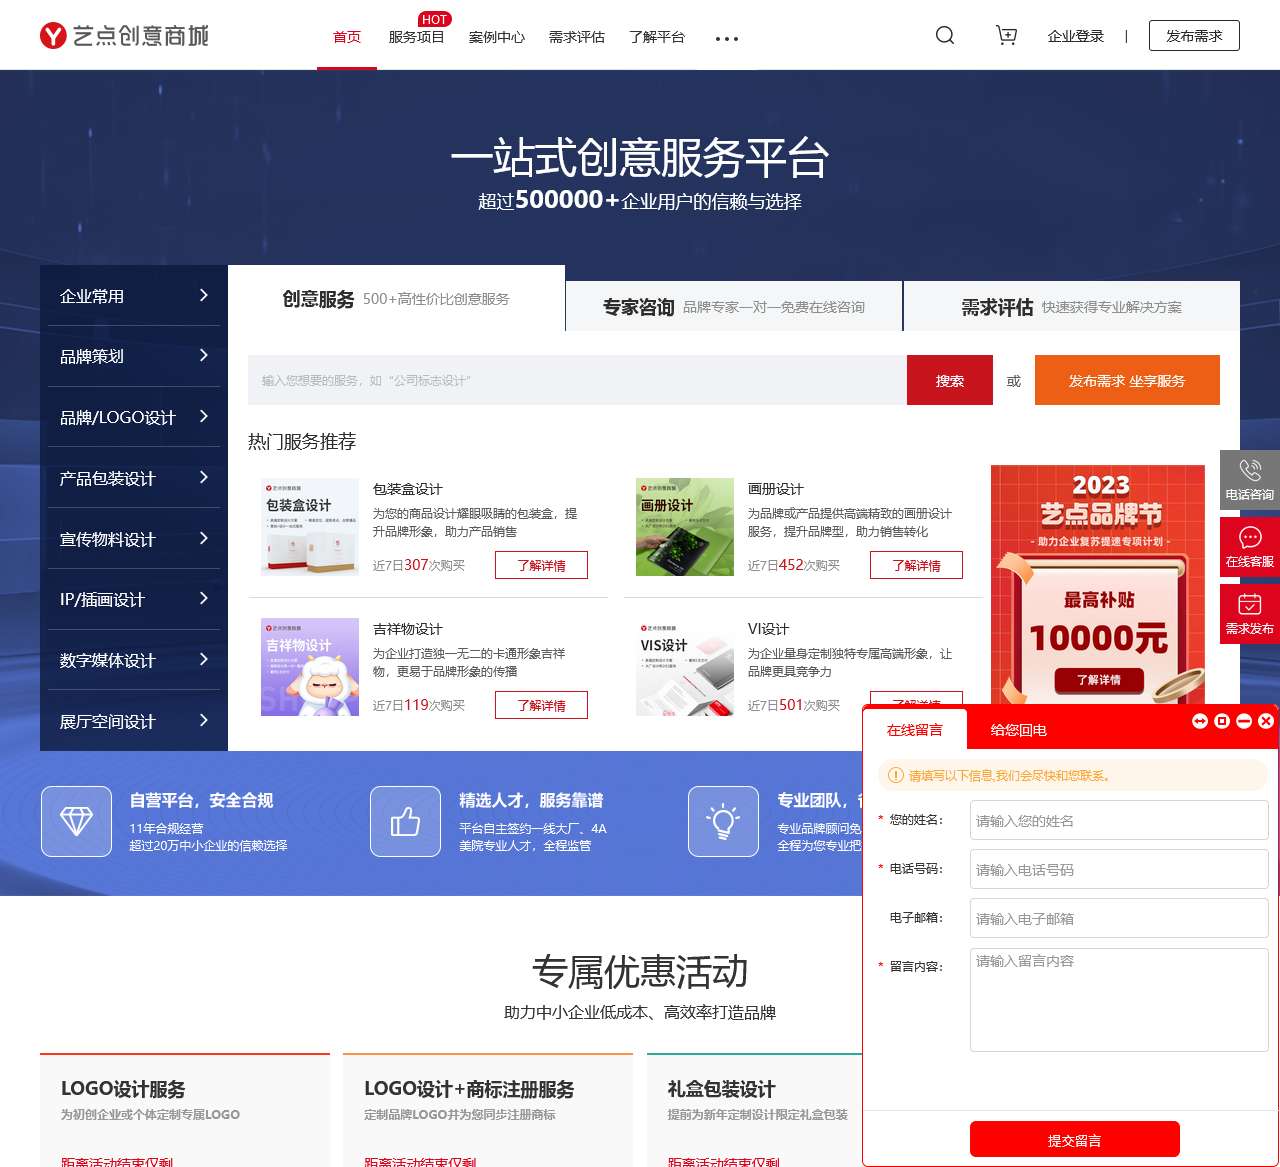Click 了解详情 on the 2023 艺点品牌节 banner
Image resolution: width=1280 pixels, height=1167 pixels.
pyautogui.click(x=1099, y=680)
